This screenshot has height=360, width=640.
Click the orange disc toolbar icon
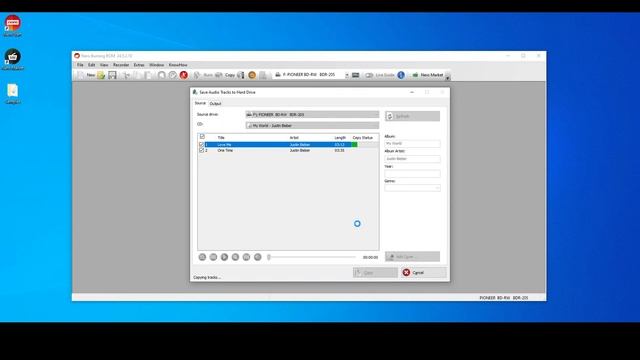click(252, 75)
